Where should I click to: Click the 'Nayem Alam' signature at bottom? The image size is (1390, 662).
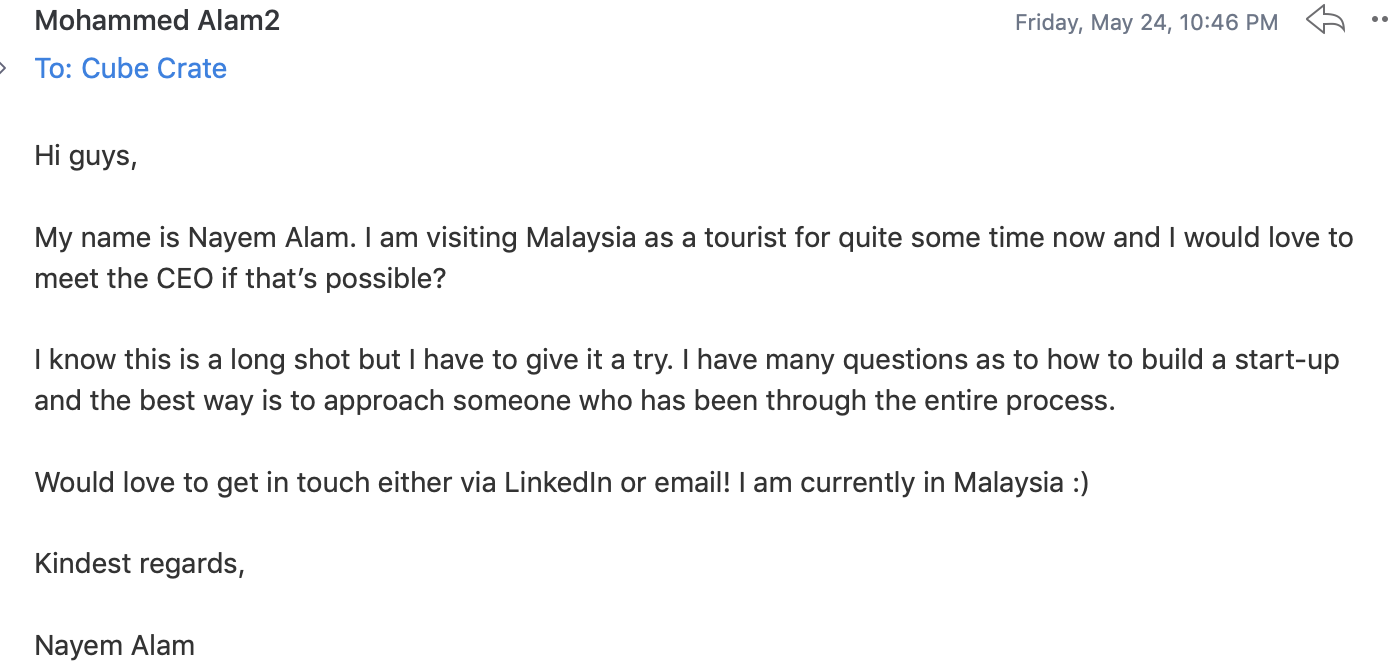(114, 645)
